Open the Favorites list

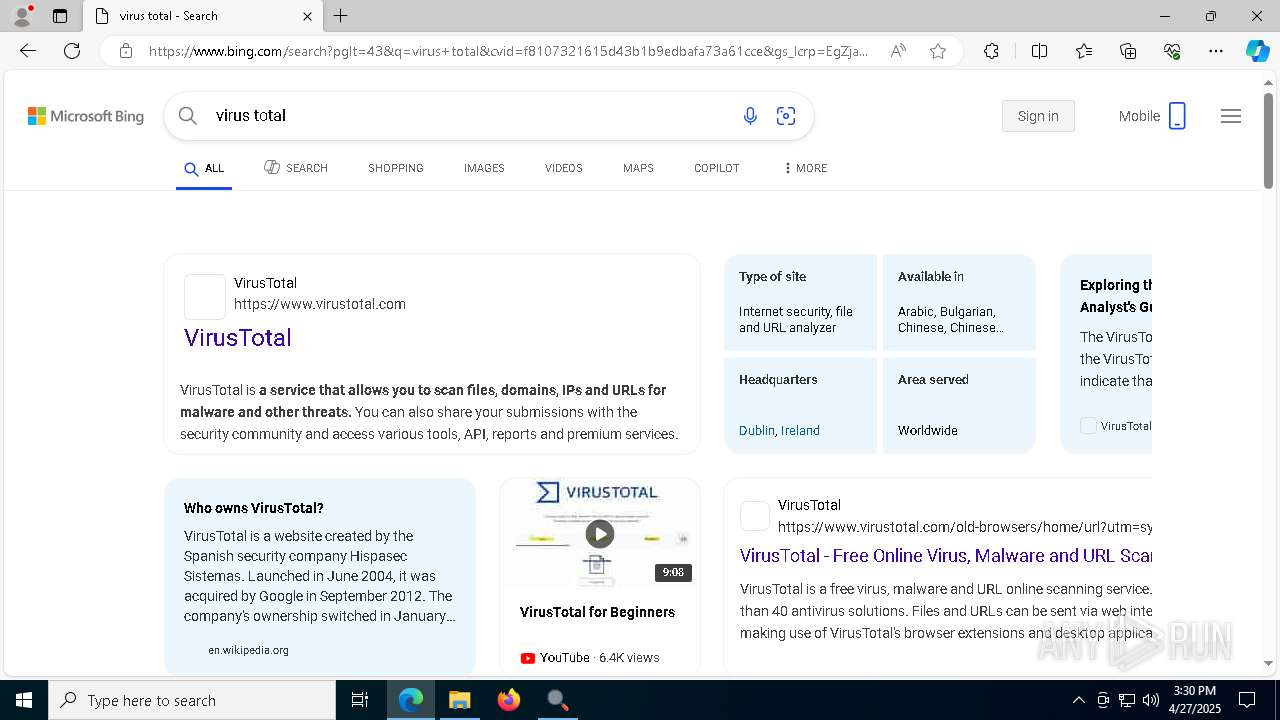tap(1084, 51)
